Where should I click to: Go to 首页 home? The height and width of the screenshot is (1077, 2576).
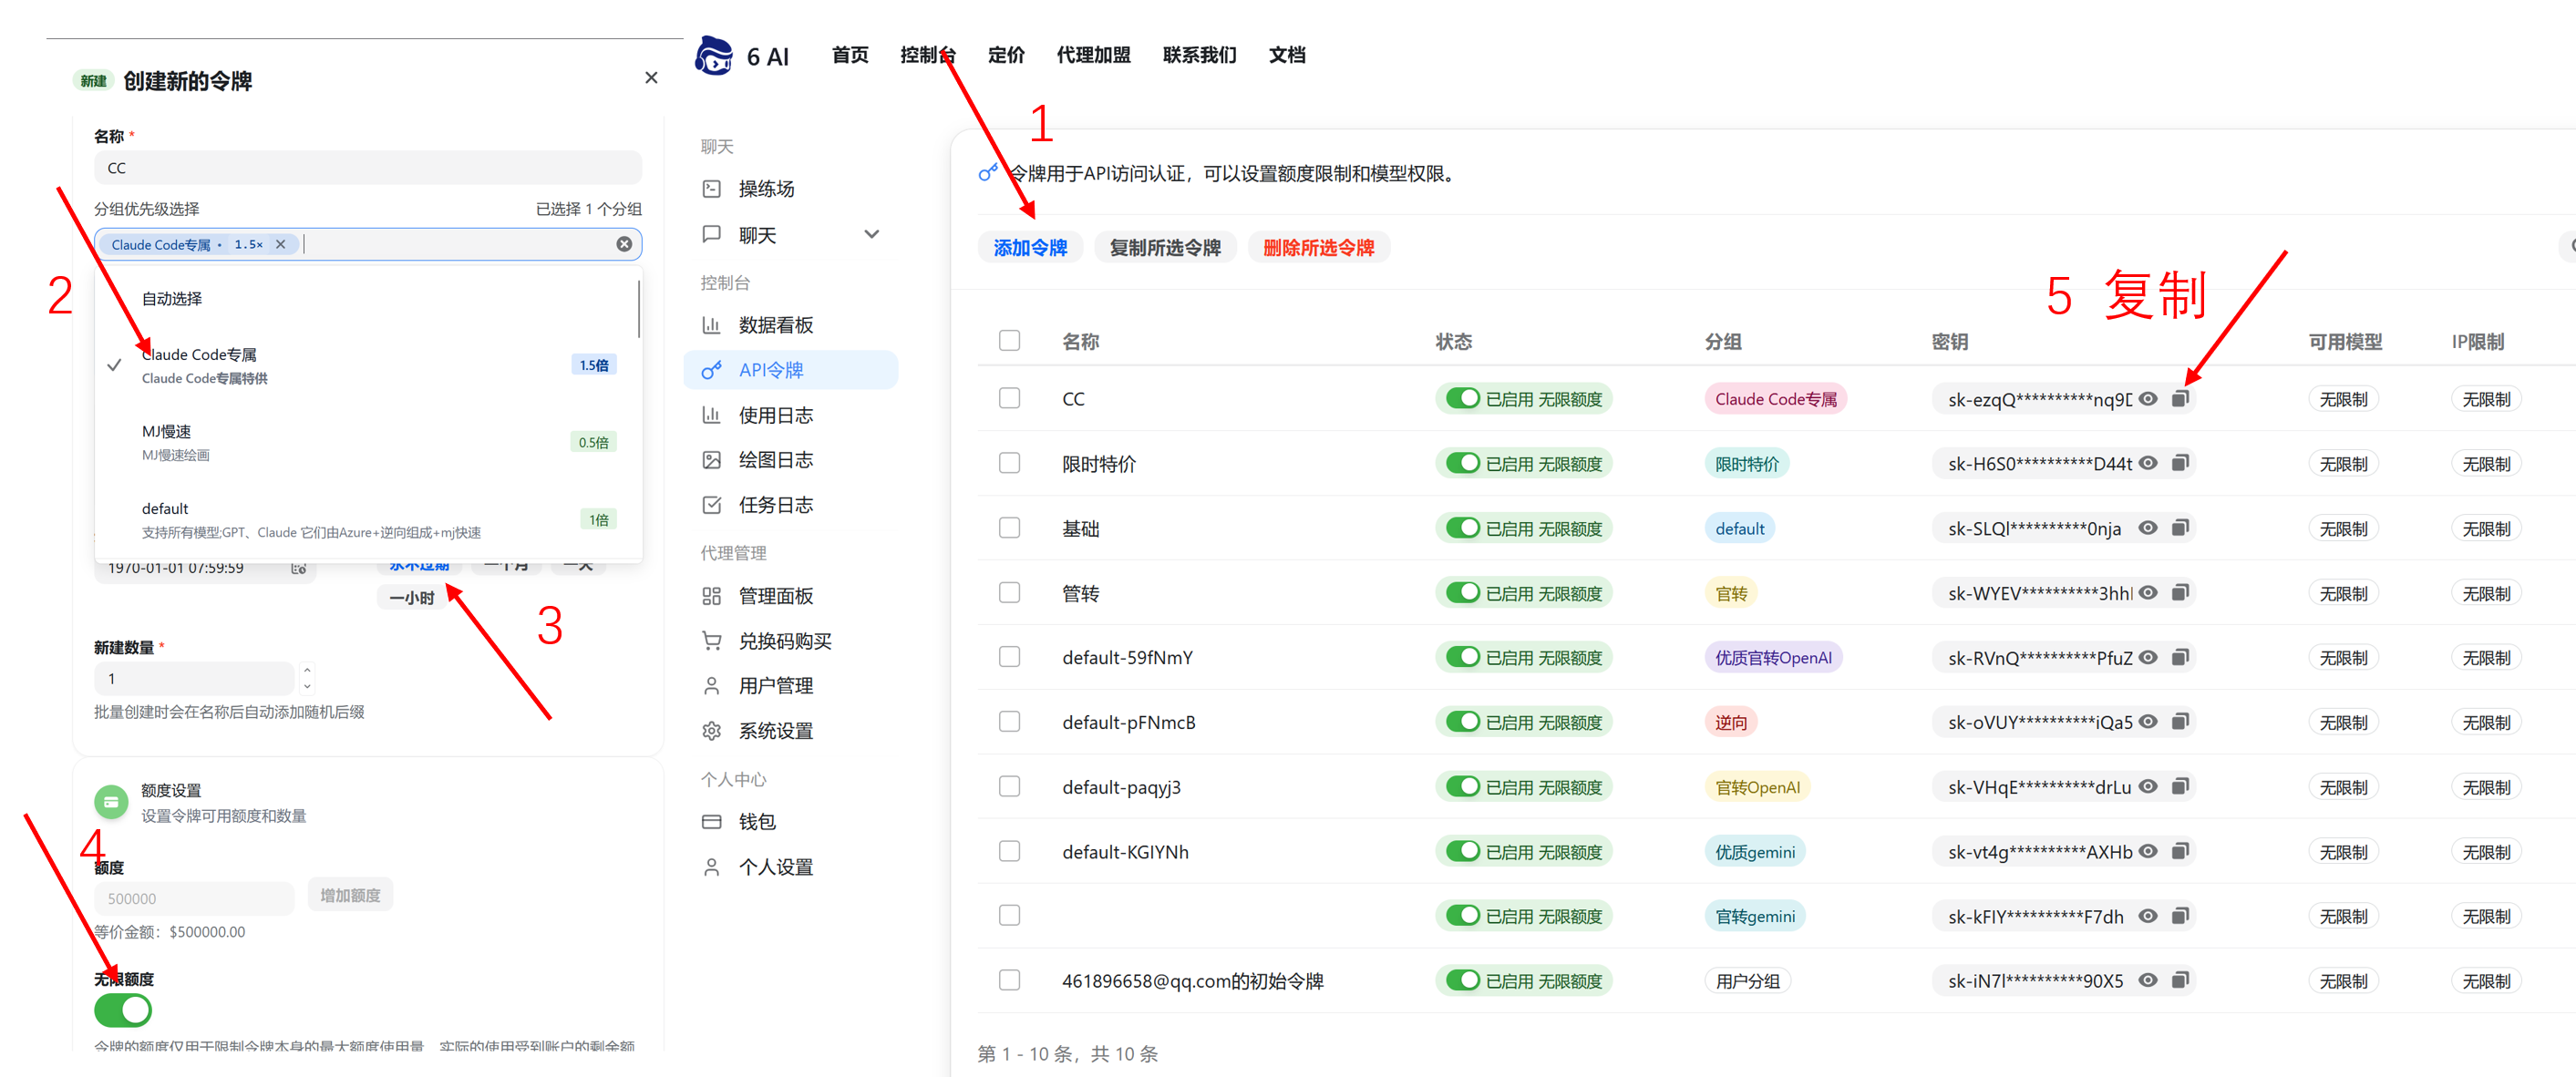[x=850, y=55]
